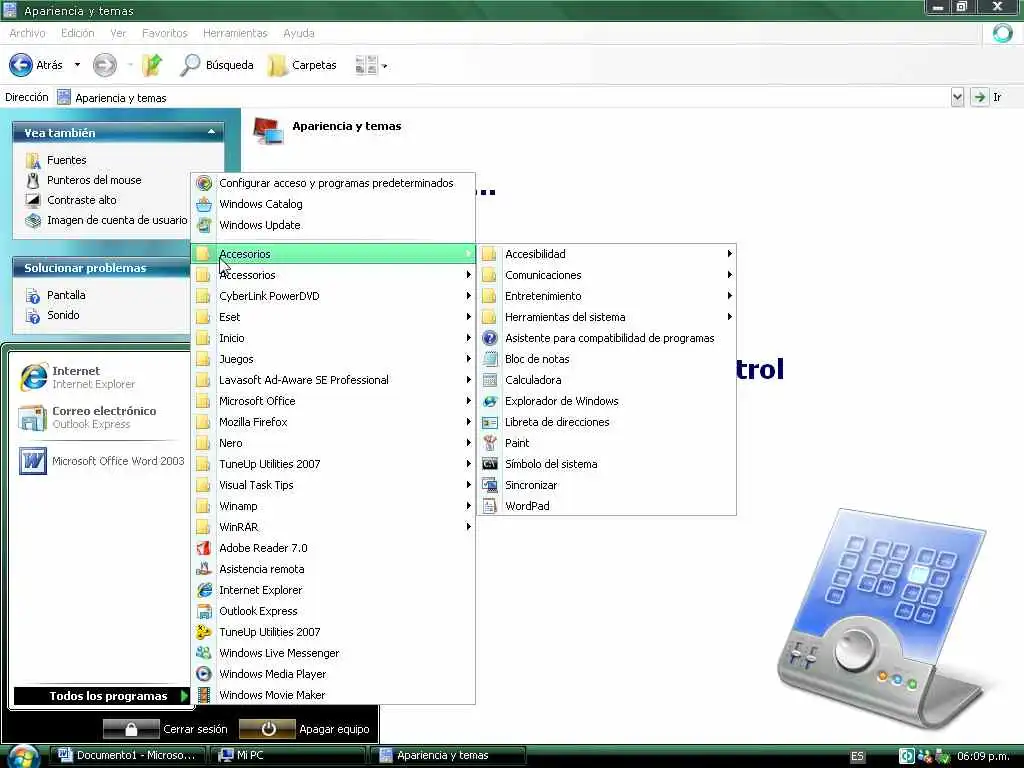
Task: Collapse the Vea también panel
Action: 212,132
